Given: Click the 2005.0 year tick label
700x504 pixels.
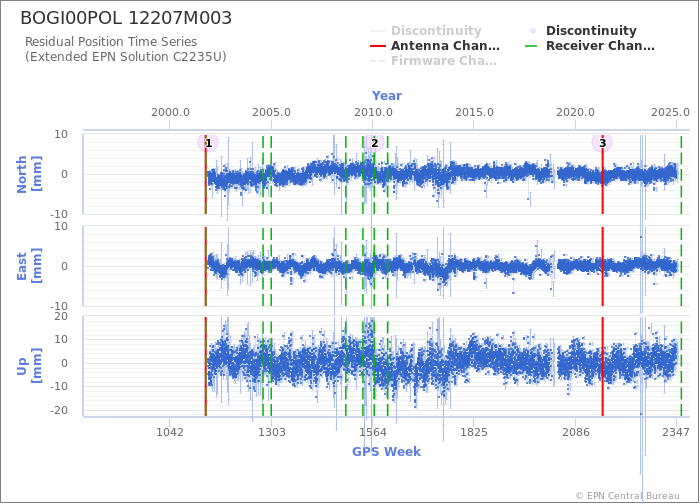Looking at the screenshot, I should [271, 112].
